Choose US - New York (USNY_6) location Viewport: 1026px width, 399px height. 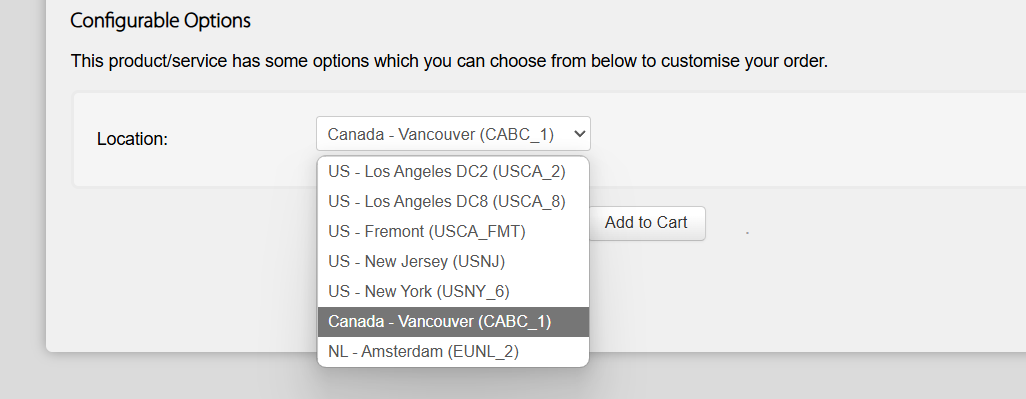pyautogui.click(x=453, y=292)
